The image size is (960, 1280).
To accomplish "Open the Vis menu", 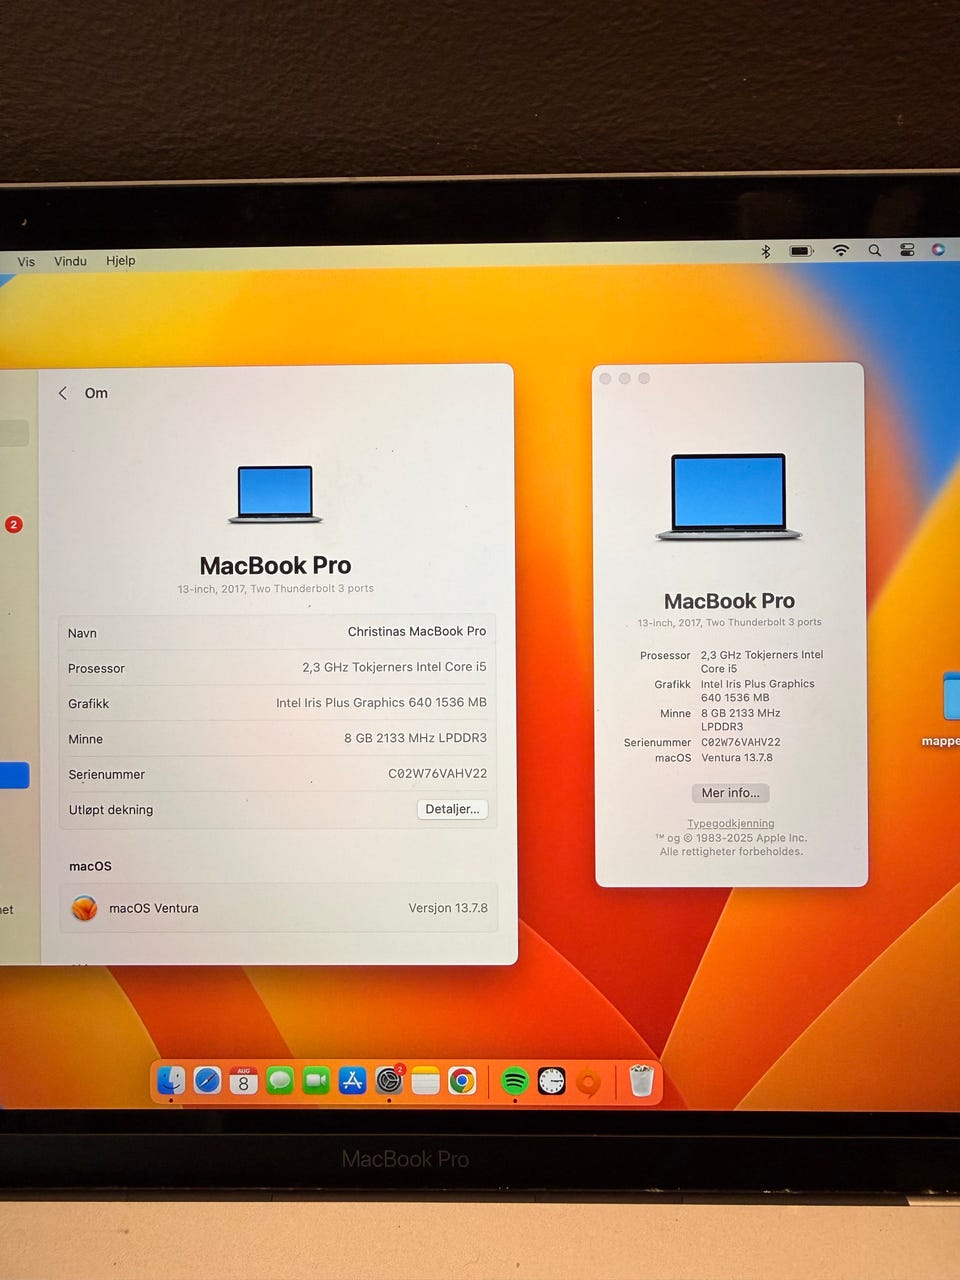I will [26, 262].
